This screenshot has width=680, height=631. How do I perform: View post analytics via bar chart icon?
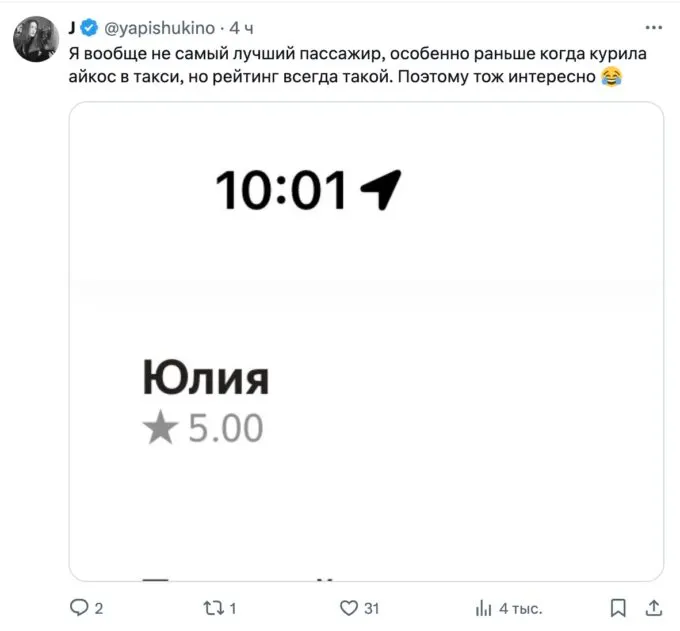(x=484, y=607)
